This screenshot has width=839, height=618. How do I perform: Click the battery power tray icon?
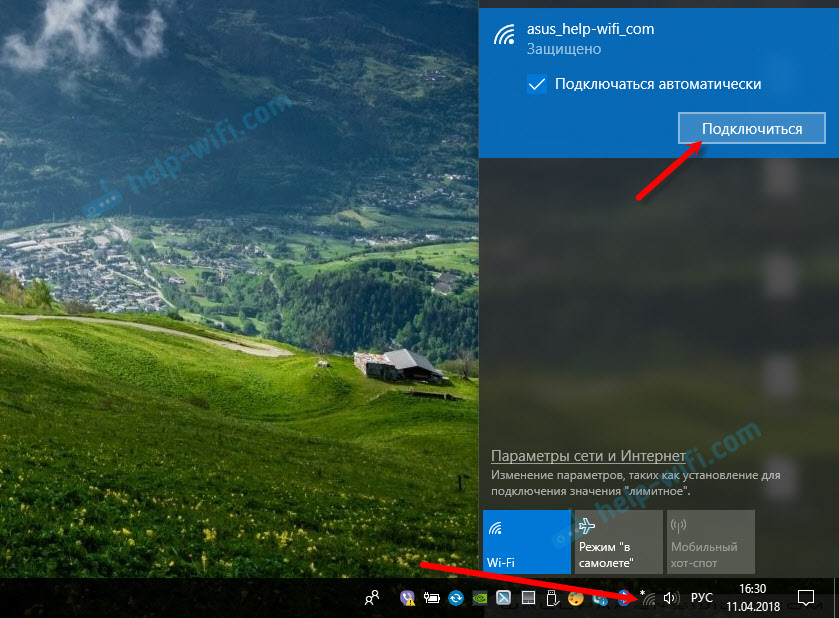click(x=431, y=598)
